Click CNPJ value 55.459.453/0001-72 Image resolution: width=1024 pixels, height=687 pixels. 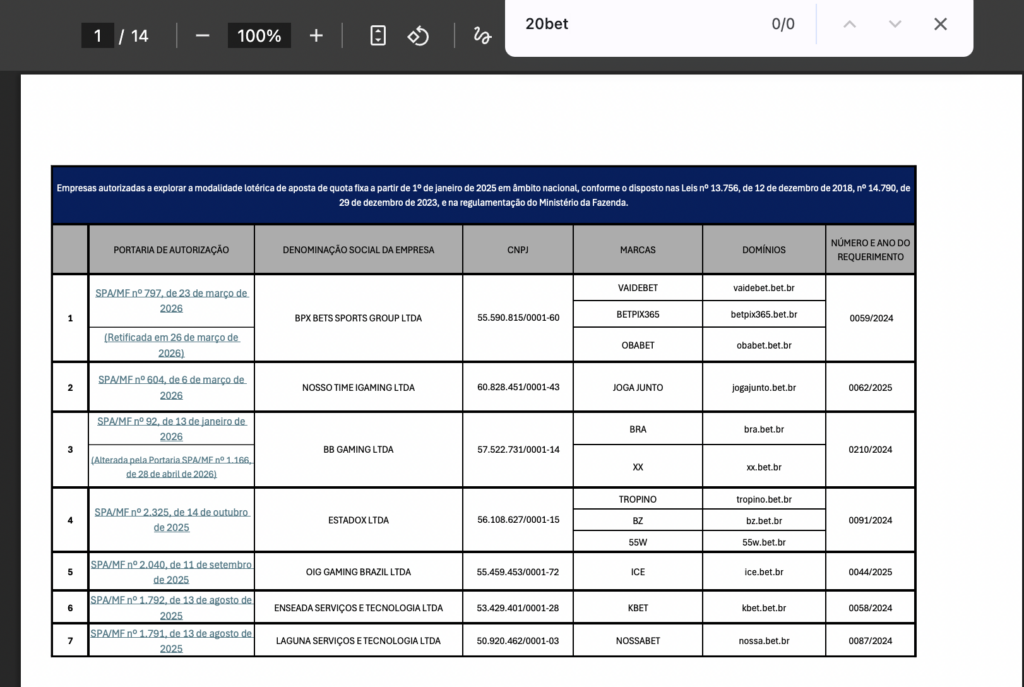point(518,572)
